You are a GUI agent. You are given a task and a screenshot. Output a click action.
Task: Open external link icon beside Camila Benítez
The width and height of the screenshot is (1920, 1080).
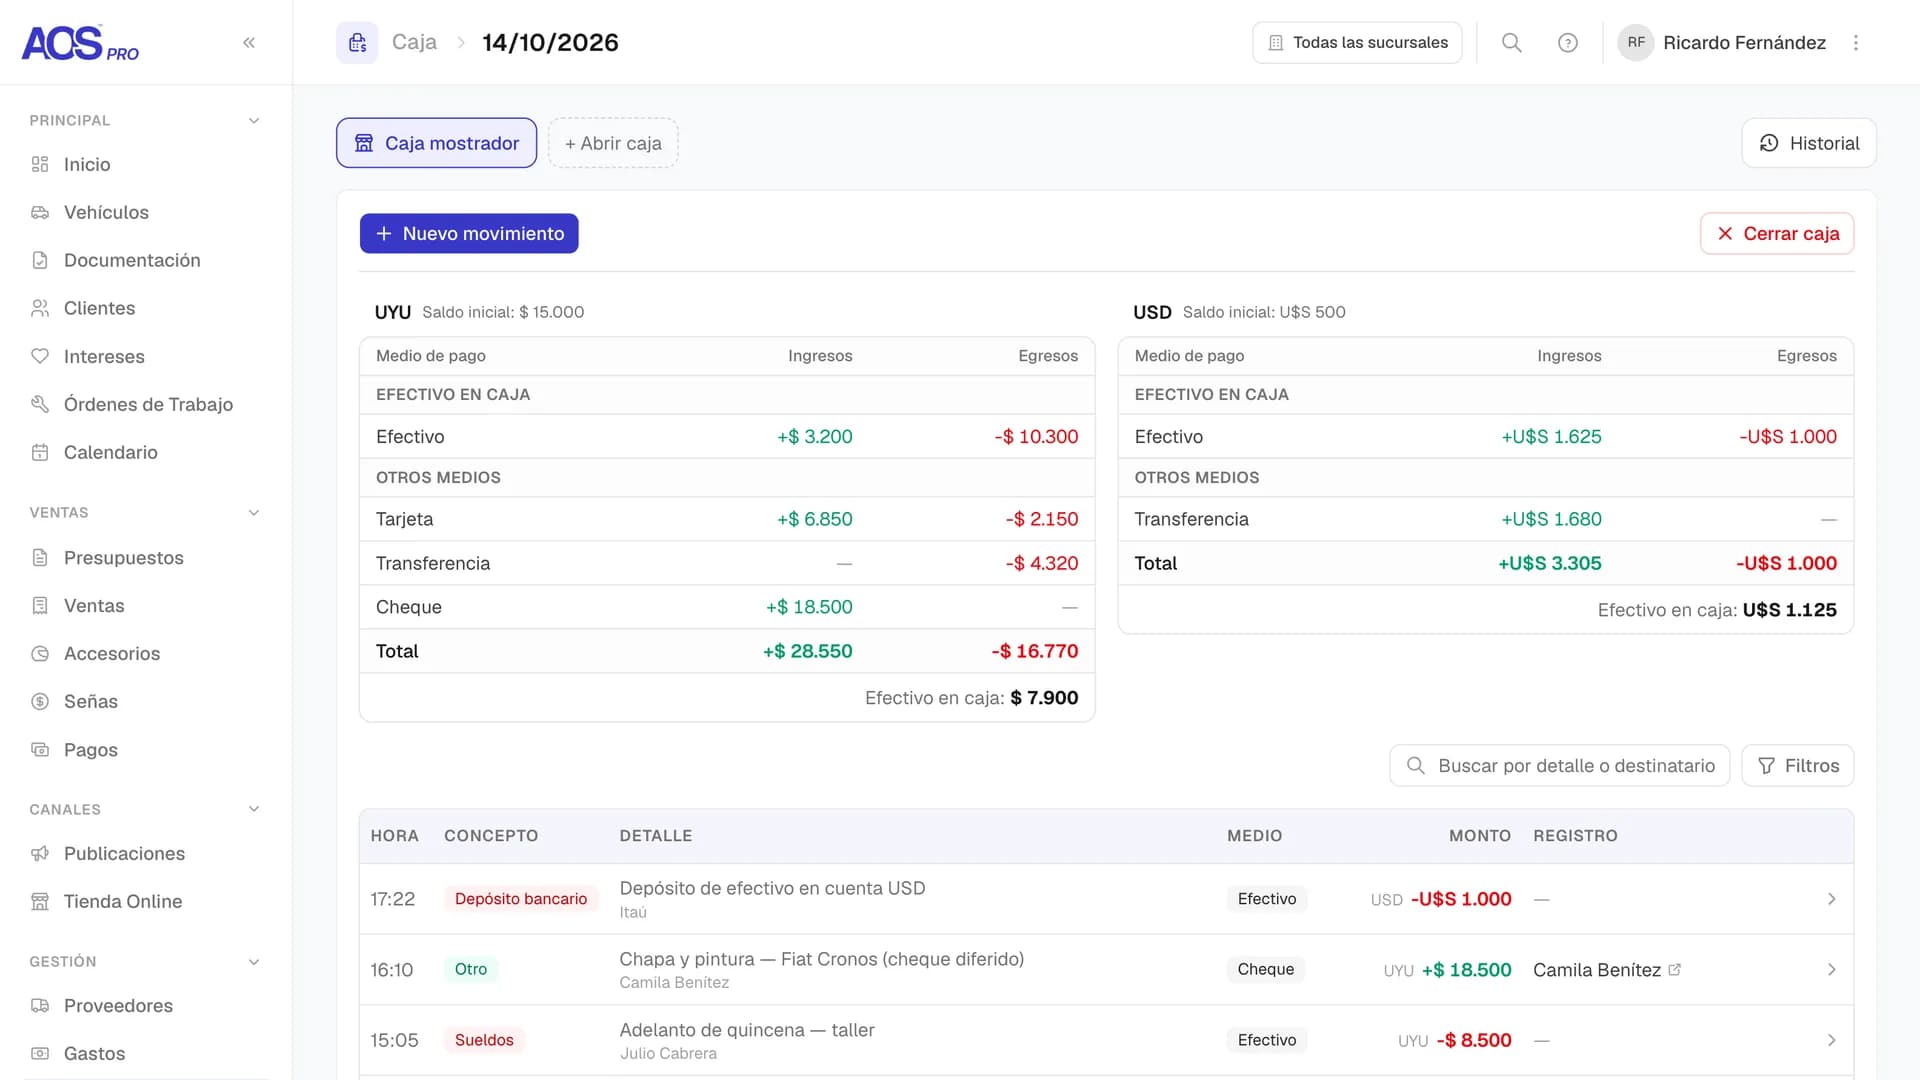click(1675, 969)
